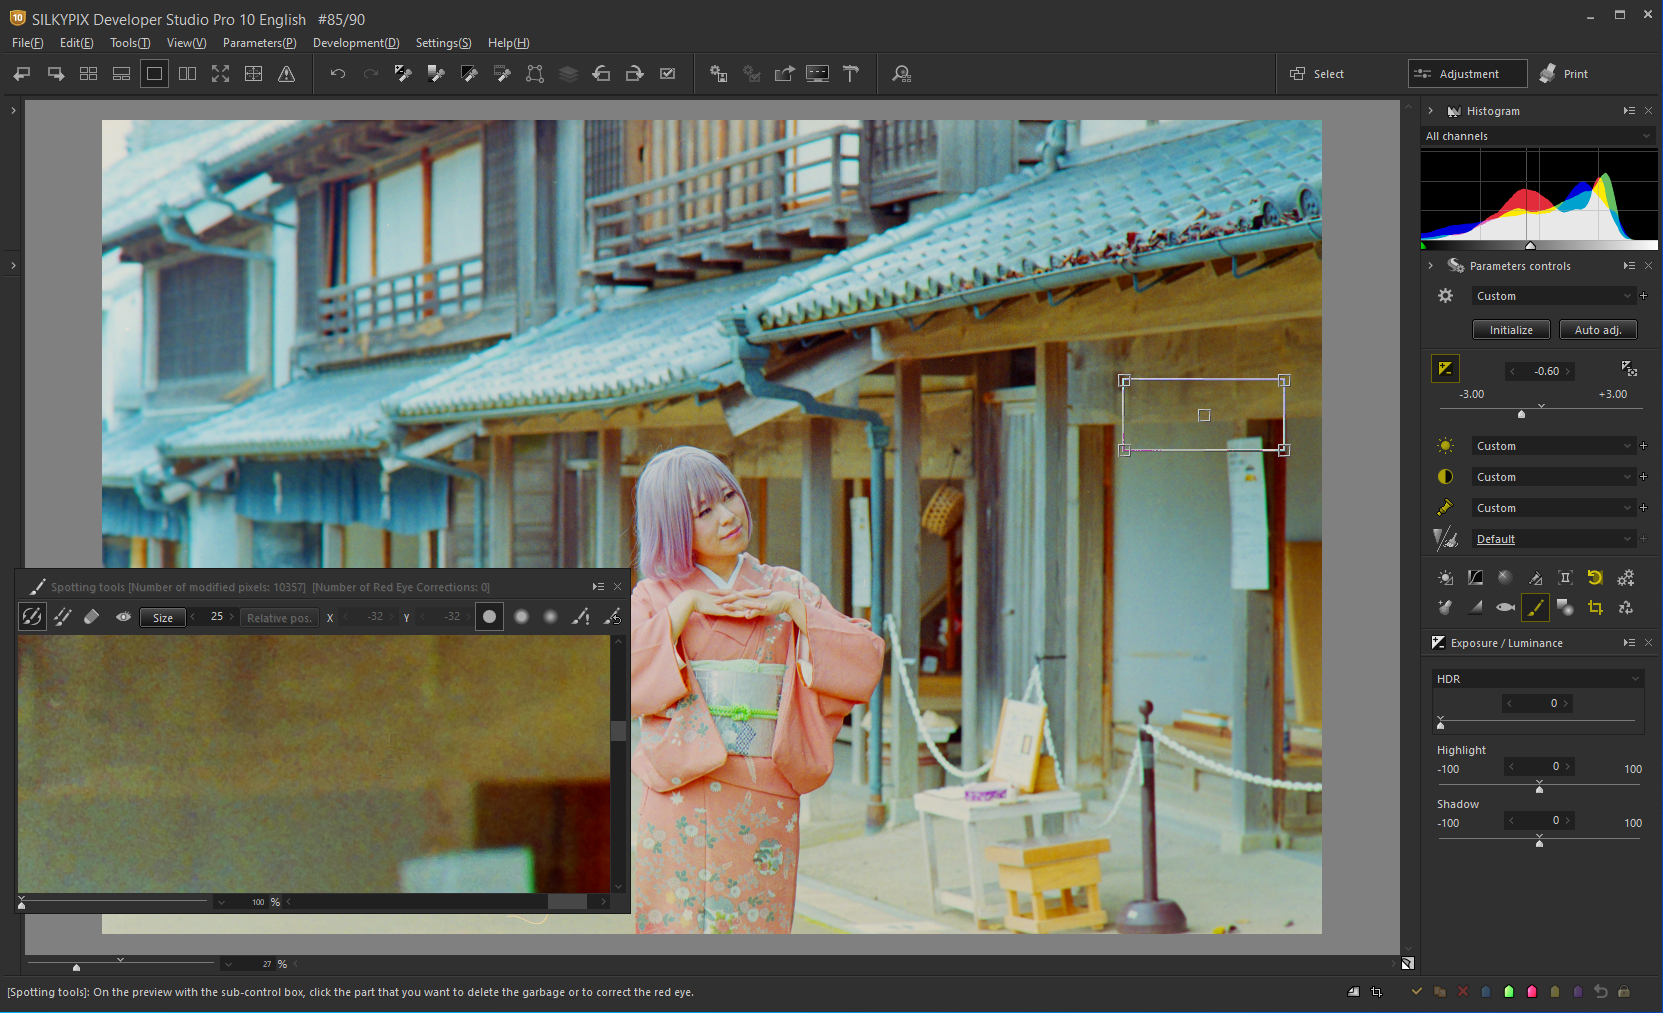Move the exposure bias slider handle
Viewport: 1663px width, 1013px height.
(1521, 414)
